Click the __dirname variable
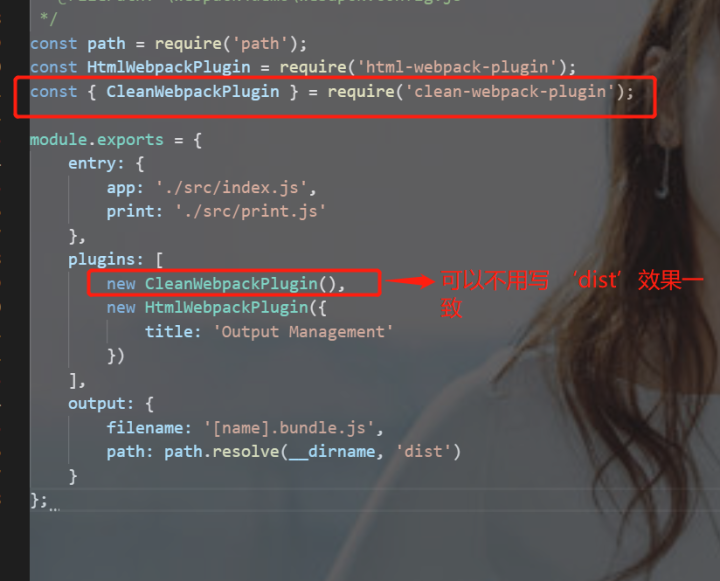 pos(333,452)
